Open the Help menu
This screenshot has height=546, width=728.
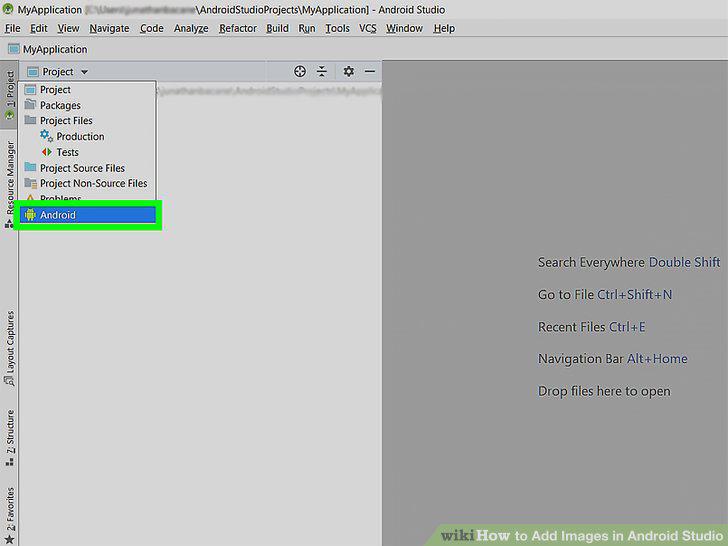pos(444,28)
